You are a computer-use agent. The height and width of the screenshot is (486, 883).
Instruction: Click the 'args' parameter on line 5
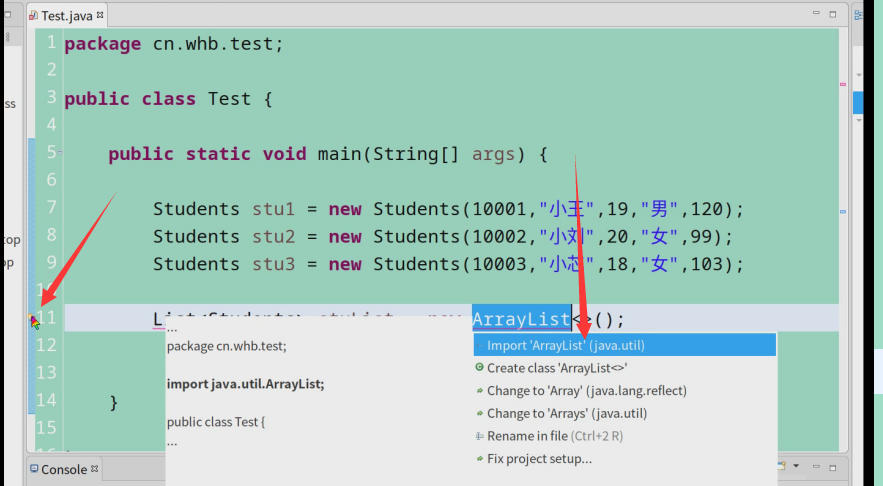pyautogui.click(x=493, y=154)
